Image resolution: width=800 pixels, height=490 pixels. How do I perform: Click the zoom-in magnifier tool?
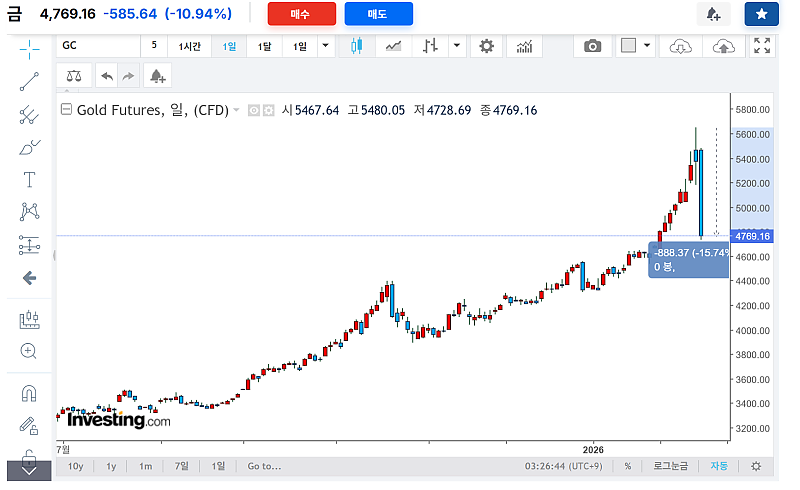coord(29,351)
